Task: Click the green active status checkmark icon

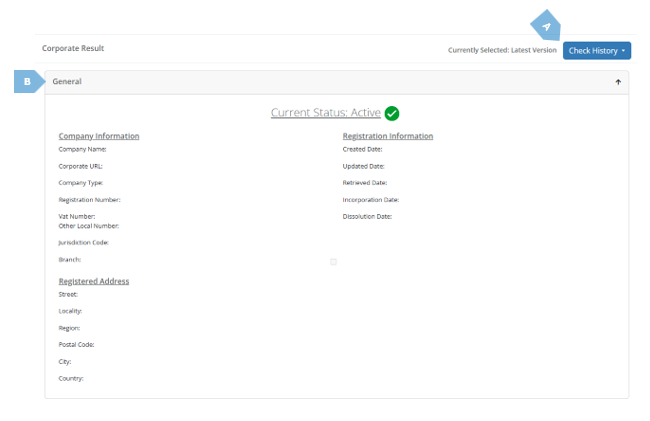Action: point(392,113)
